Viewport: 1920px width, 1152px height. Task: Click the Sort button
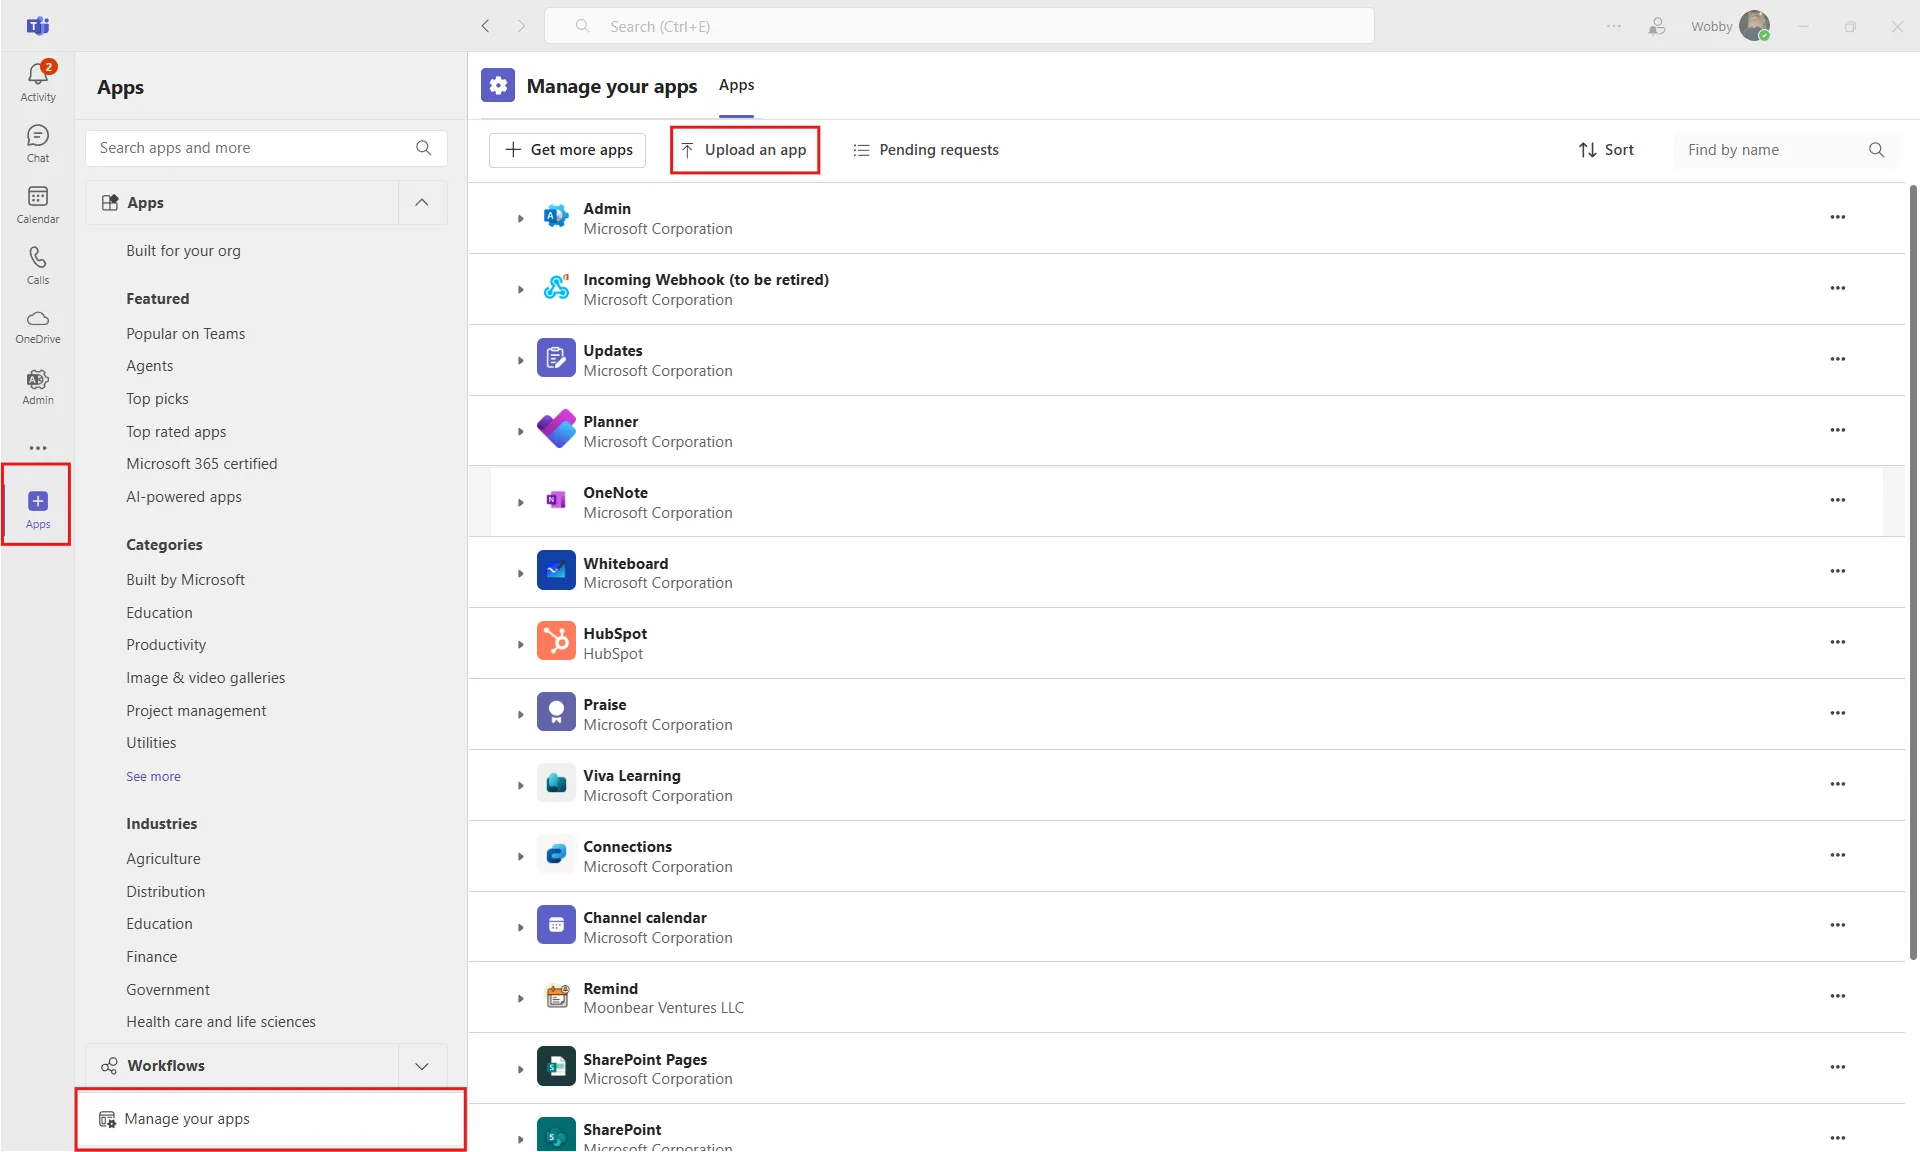point(1606,150)
